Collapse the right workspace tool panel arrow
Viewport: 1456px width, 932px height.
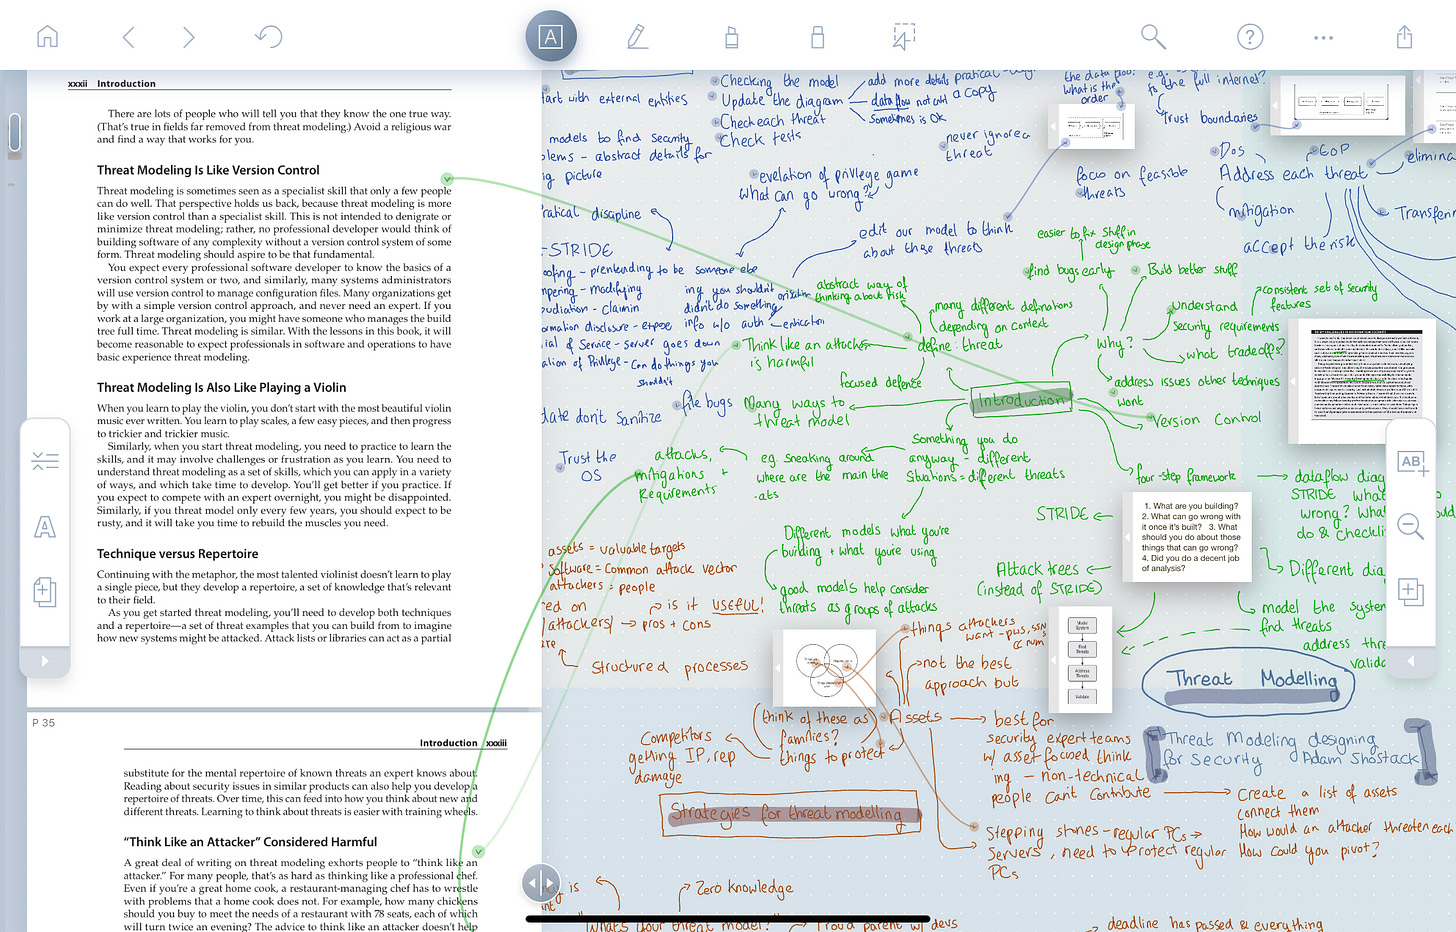coord(1411,661)
